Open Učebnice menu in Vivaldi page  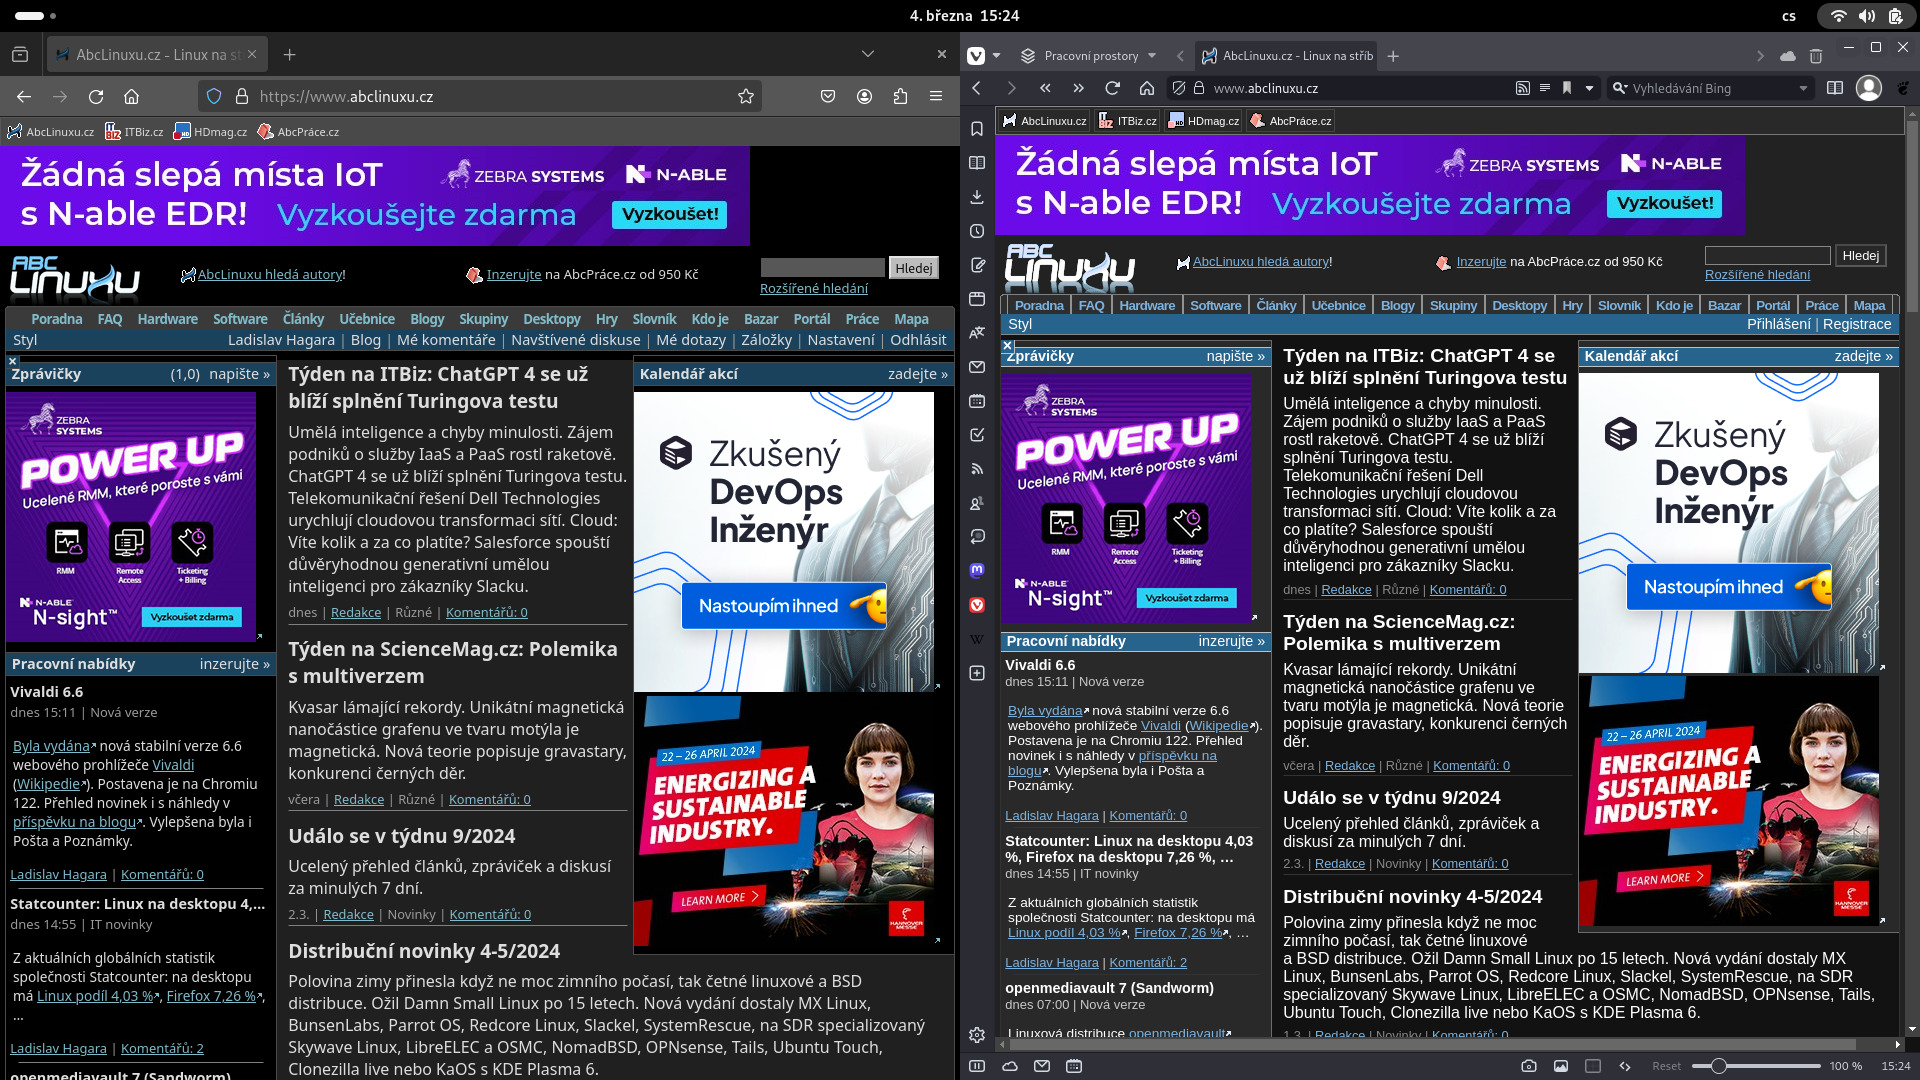(1338, 306)
